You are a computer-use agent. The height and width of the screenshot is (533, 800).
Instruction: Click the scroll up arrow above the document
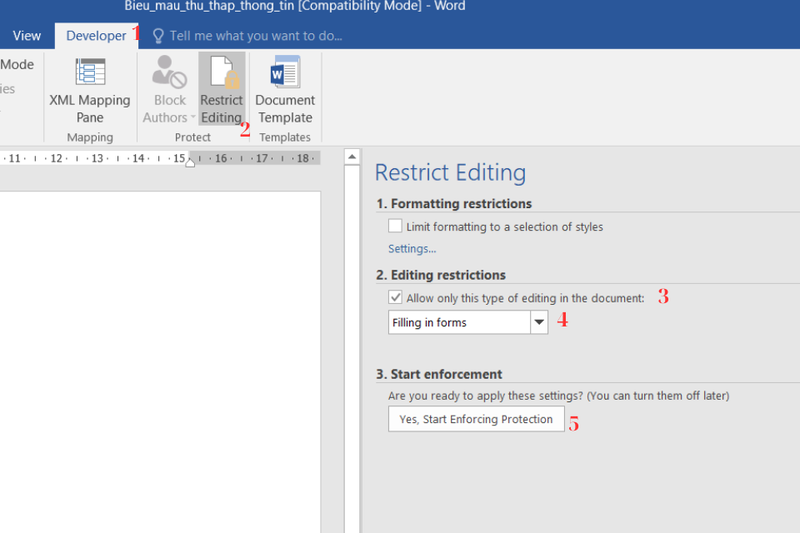click(x=351, y=157)
